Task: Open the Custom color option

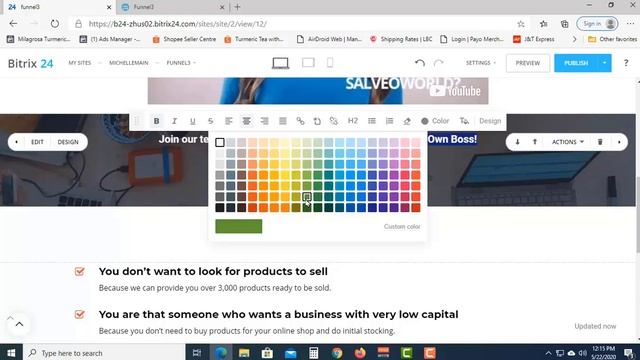Action: (402, 227)
